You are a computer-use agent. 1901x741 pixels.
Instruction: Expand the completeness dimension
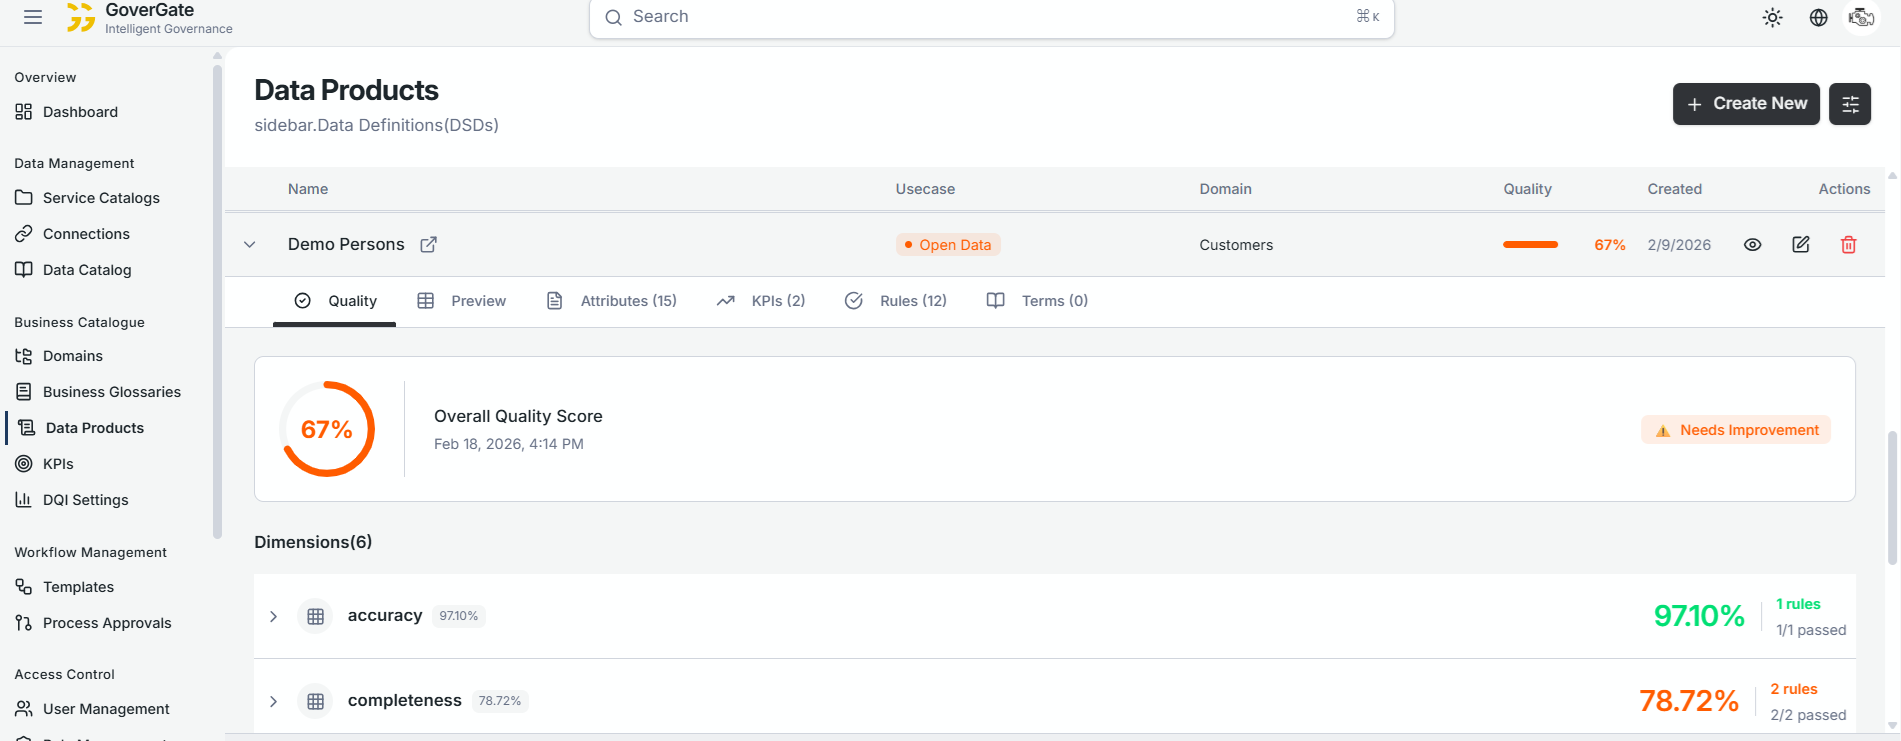click(273, 702)
